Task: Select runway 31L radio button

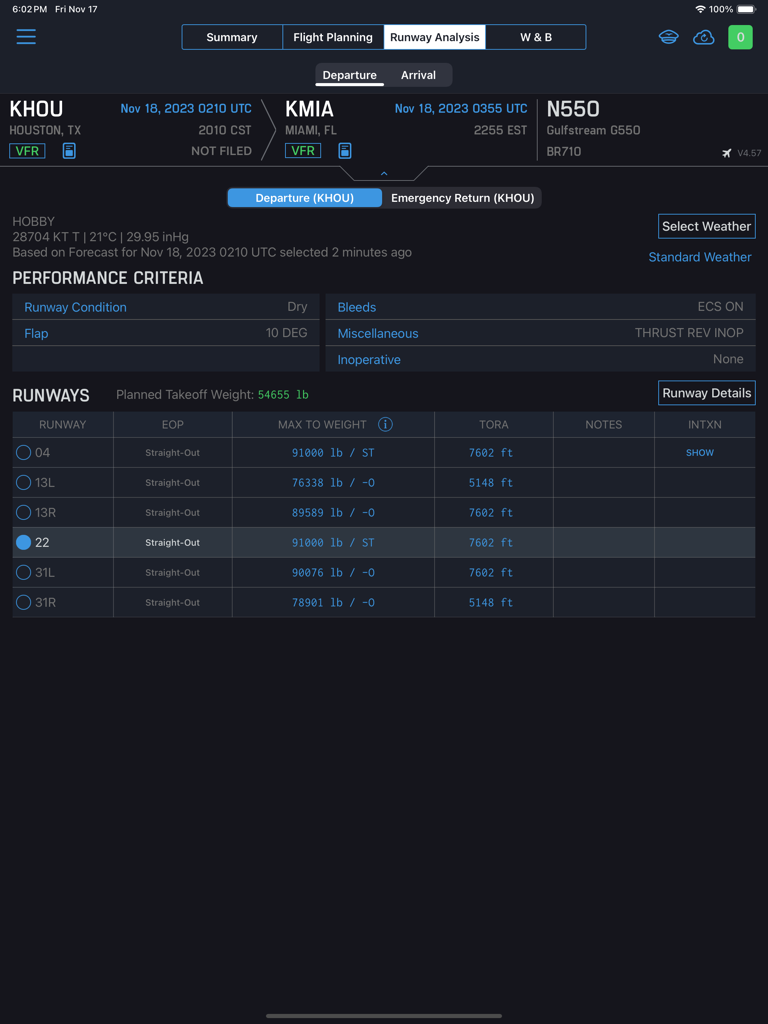Action: 24,573
